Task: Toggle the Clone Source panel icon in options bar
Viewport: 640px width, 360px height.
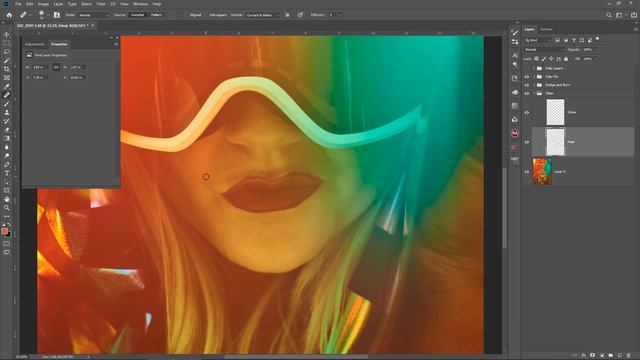Action: (x=57, y=15)
